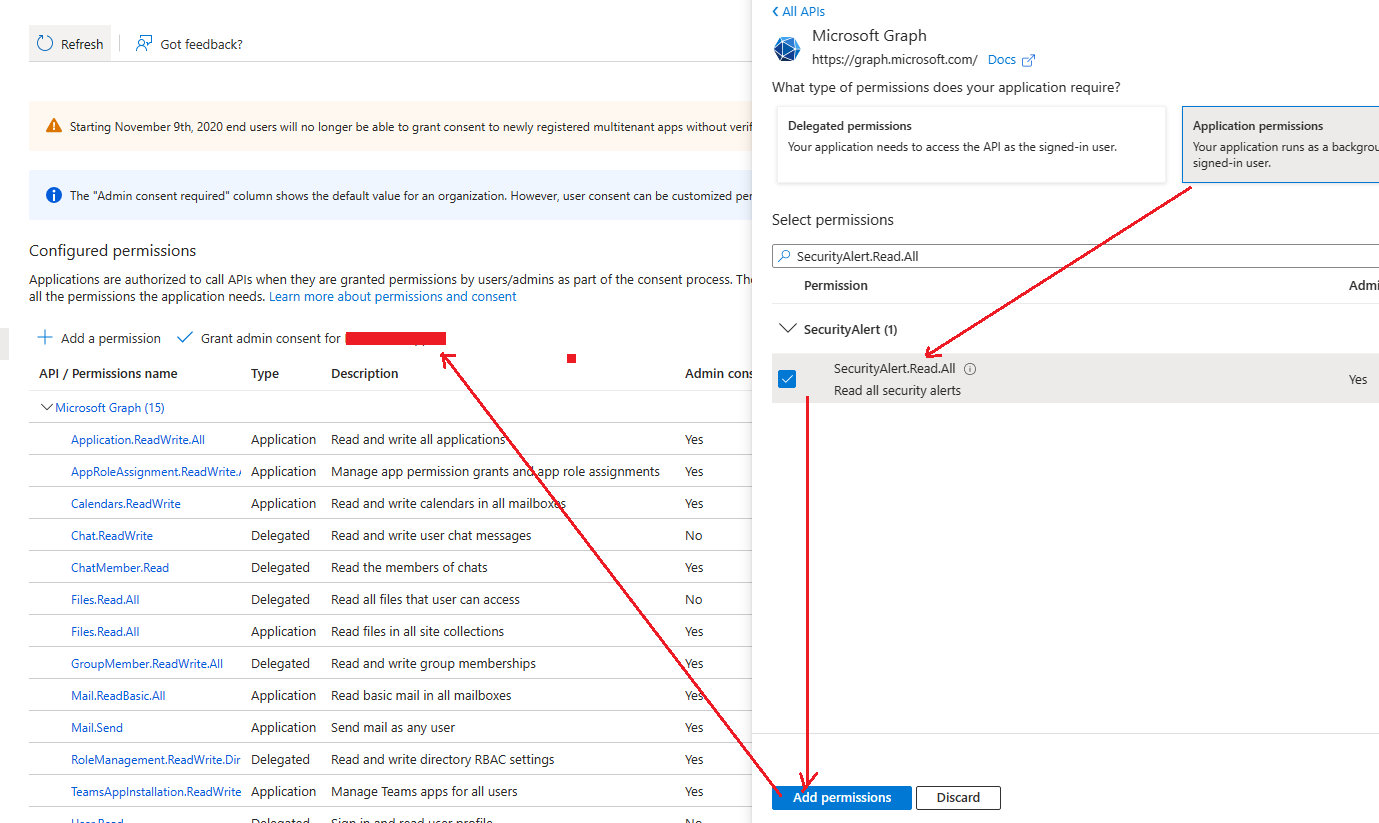
Task: Click the Delegated type in the ChatMember.Read row
Action: click(280, 568)
